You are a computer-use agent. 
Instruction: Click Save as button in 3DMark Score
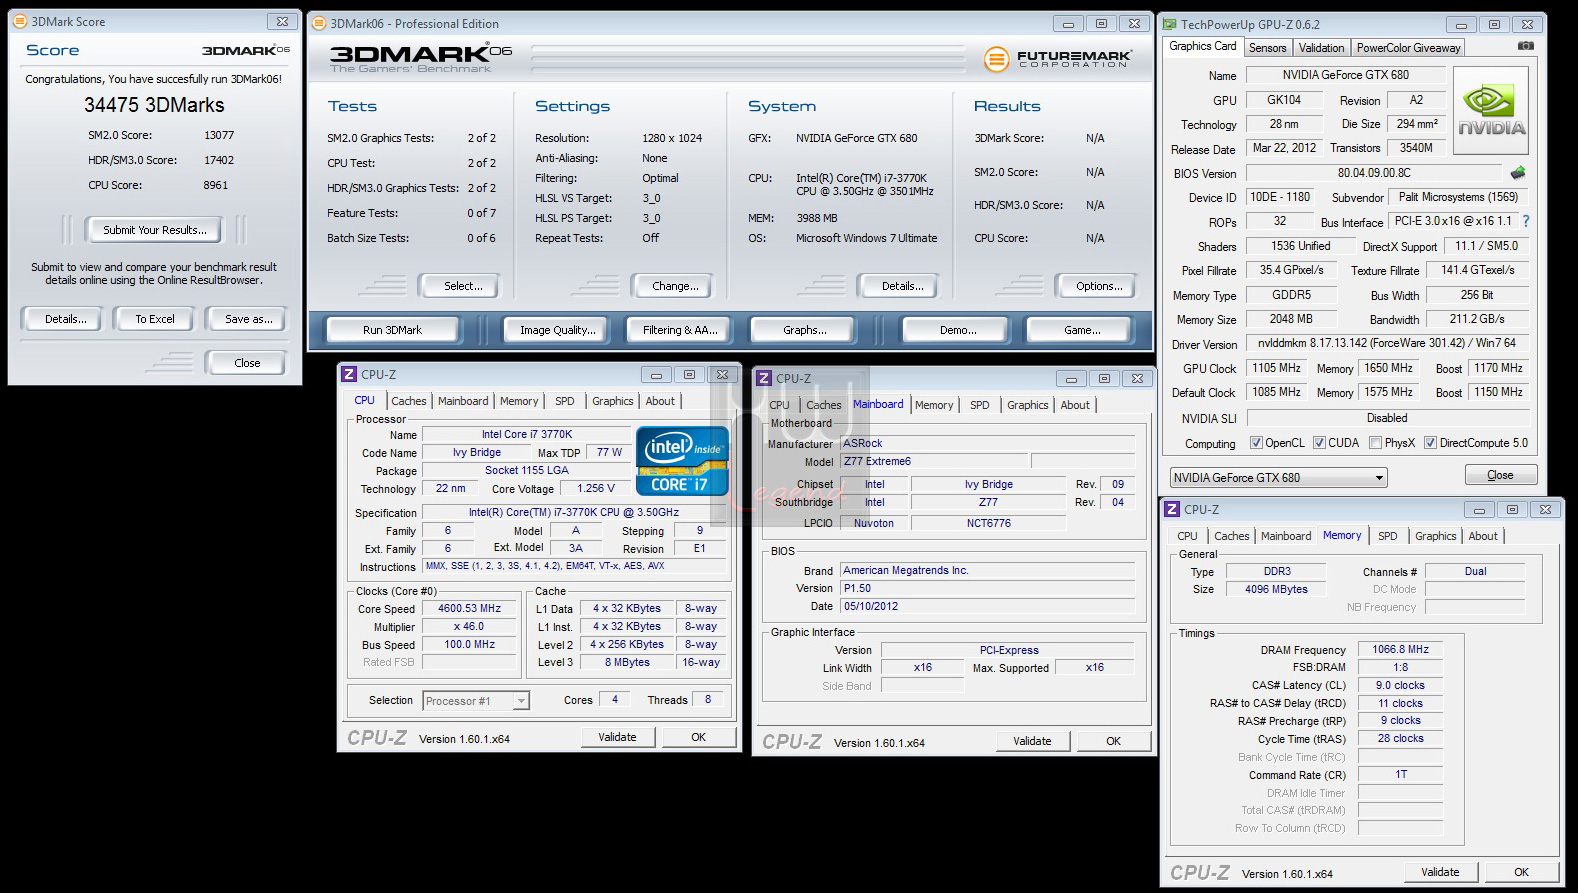coord(248,319)
